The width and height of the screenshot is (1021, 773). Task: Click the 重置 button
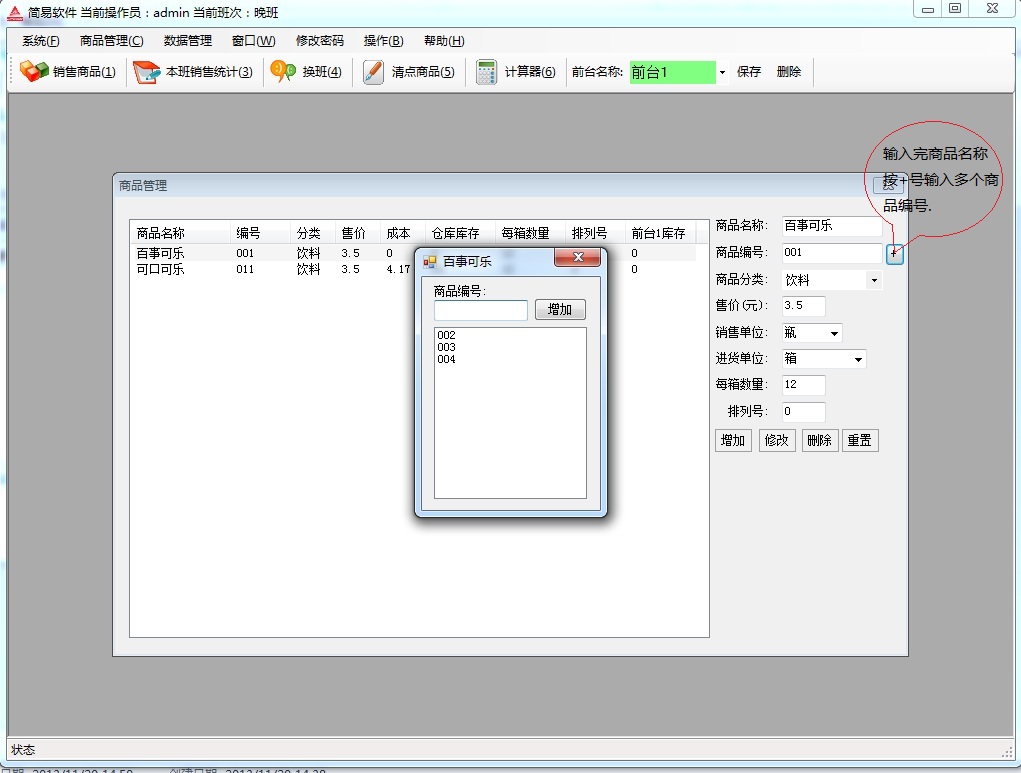[x=860, y=441]
